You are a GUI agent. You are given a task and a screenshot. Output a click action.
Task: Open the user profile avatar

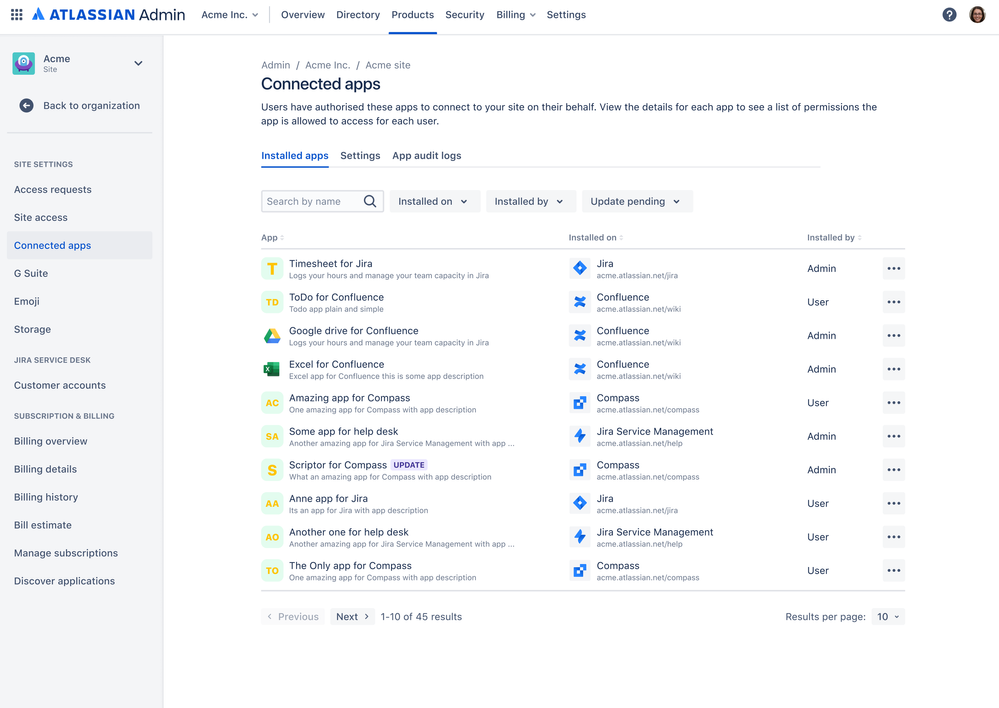[977, 15]
